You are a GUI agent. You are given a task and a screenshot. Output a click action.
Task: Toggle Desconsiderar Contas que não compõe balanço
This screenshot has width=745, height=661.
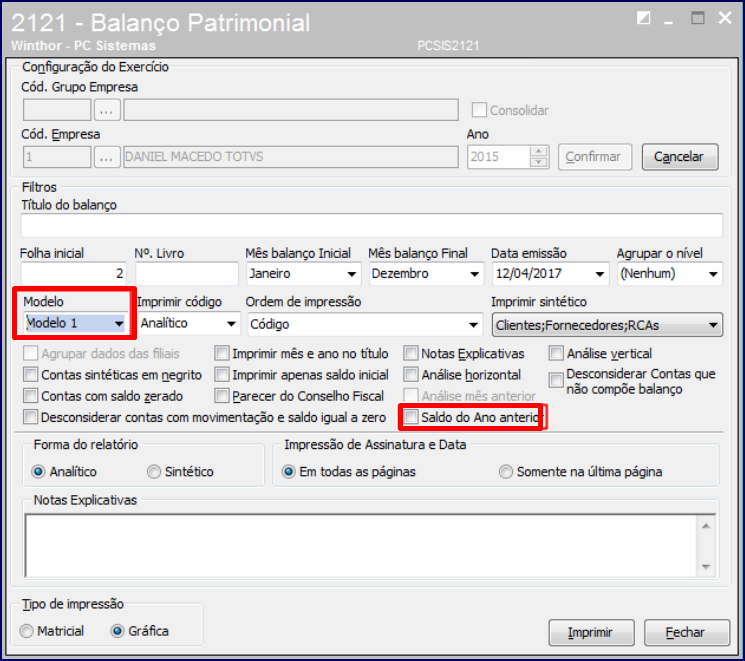[556, 380]
